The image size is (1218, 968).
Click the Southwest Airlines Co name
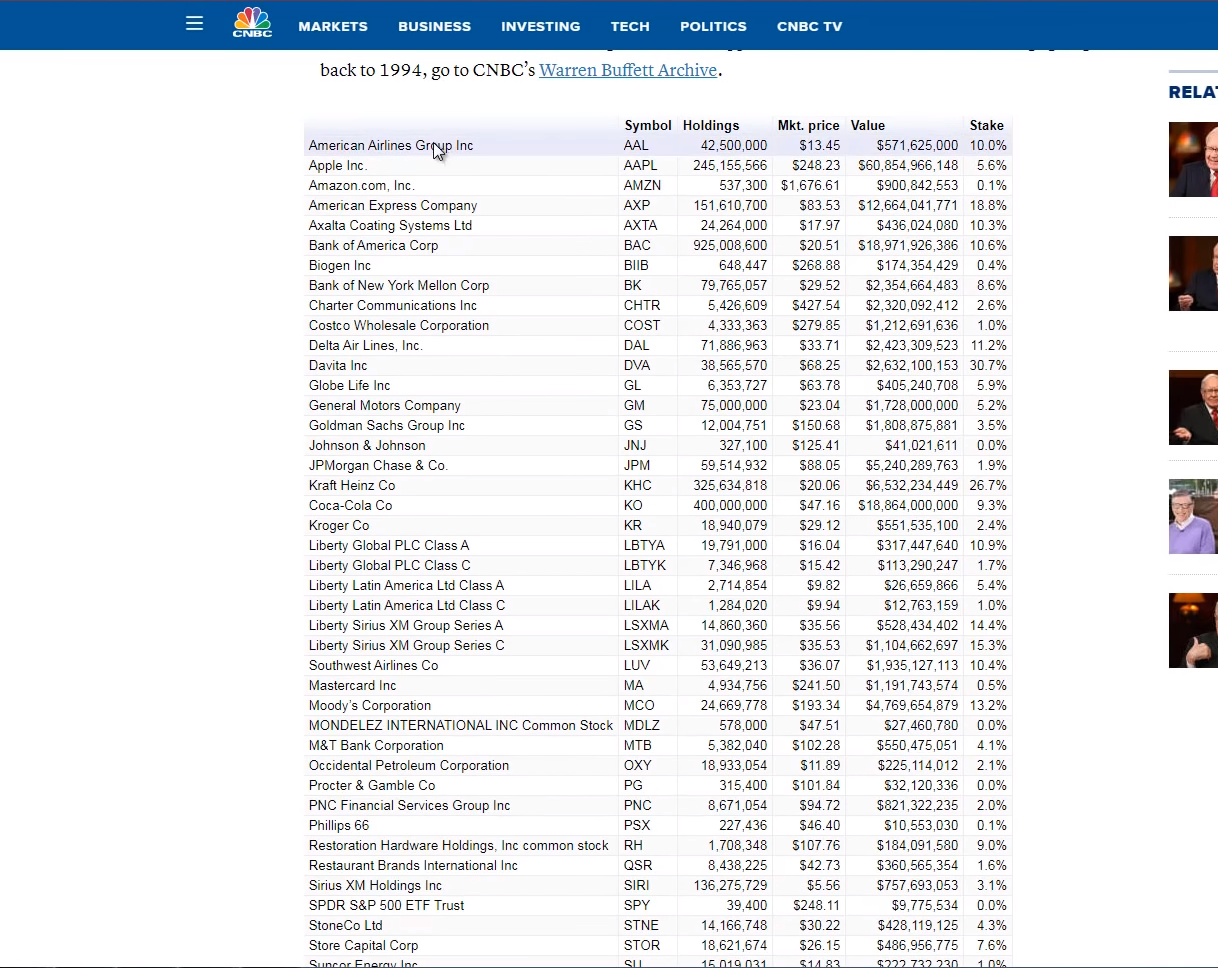pyautogui.click(x=373, y=665)
